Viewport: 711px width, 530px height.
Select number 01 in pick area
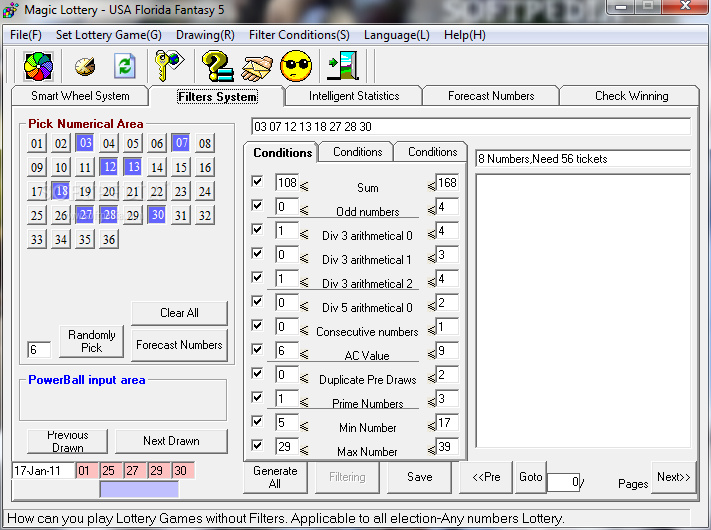[37, 144]
